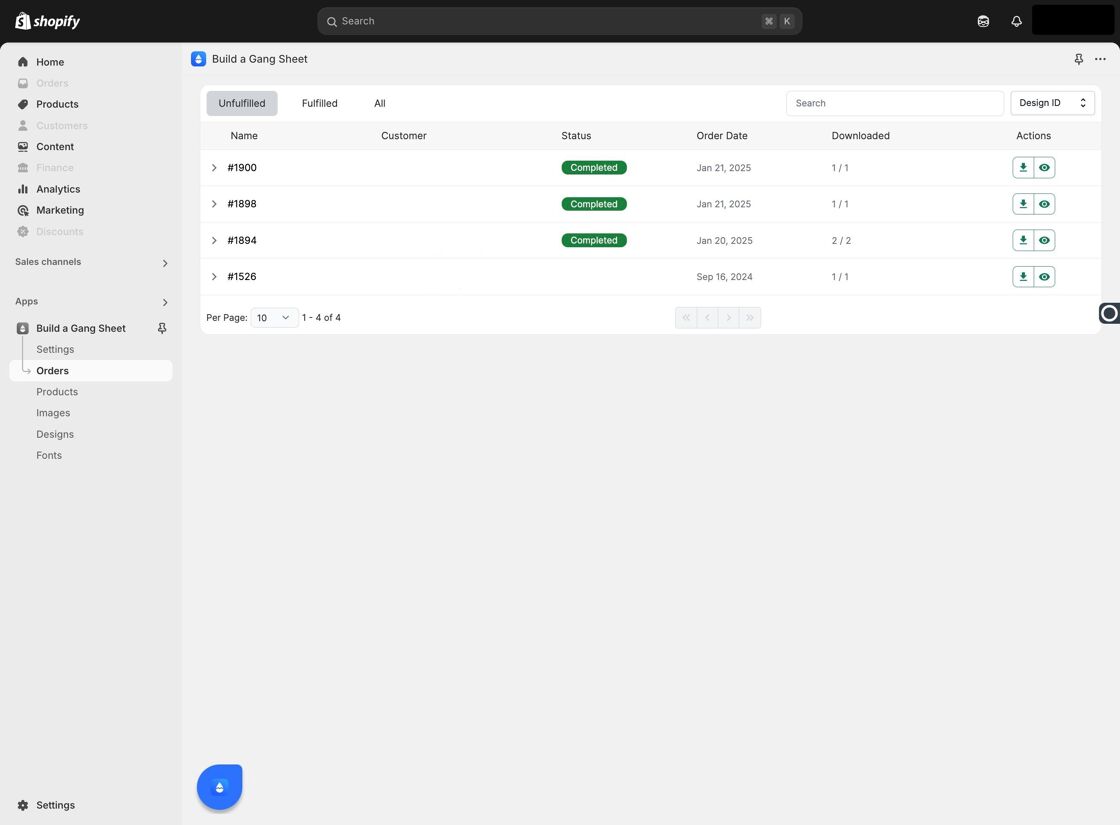1120x825 pixels.
Task: Open the blue floating help bubble
Action: [x=220, y=787]
